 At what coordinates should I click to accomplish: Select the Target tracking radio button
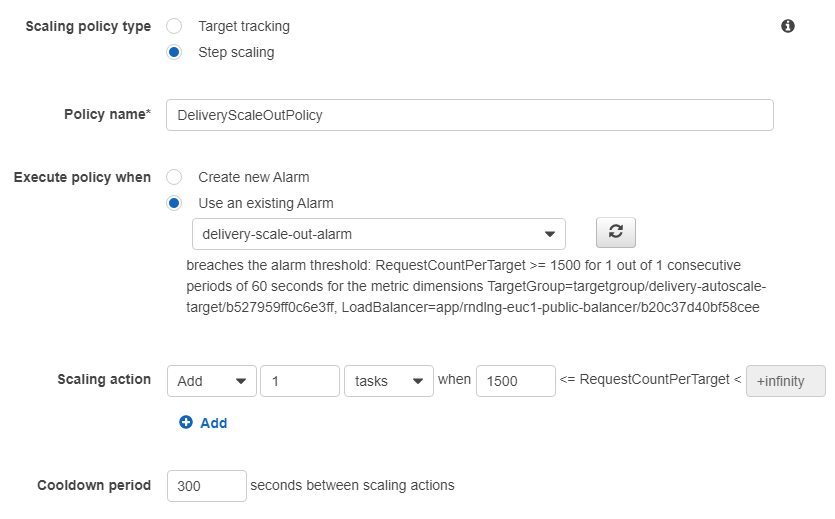[174, 26]
